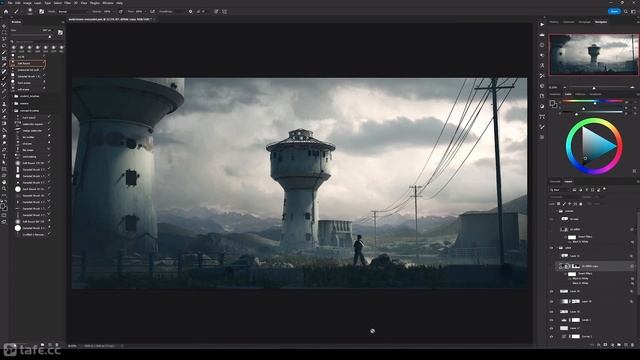Filter layers by pixel layer icon
Viewport: 640px width, 360px height.
pyautogui.click(x=574, y=190)
